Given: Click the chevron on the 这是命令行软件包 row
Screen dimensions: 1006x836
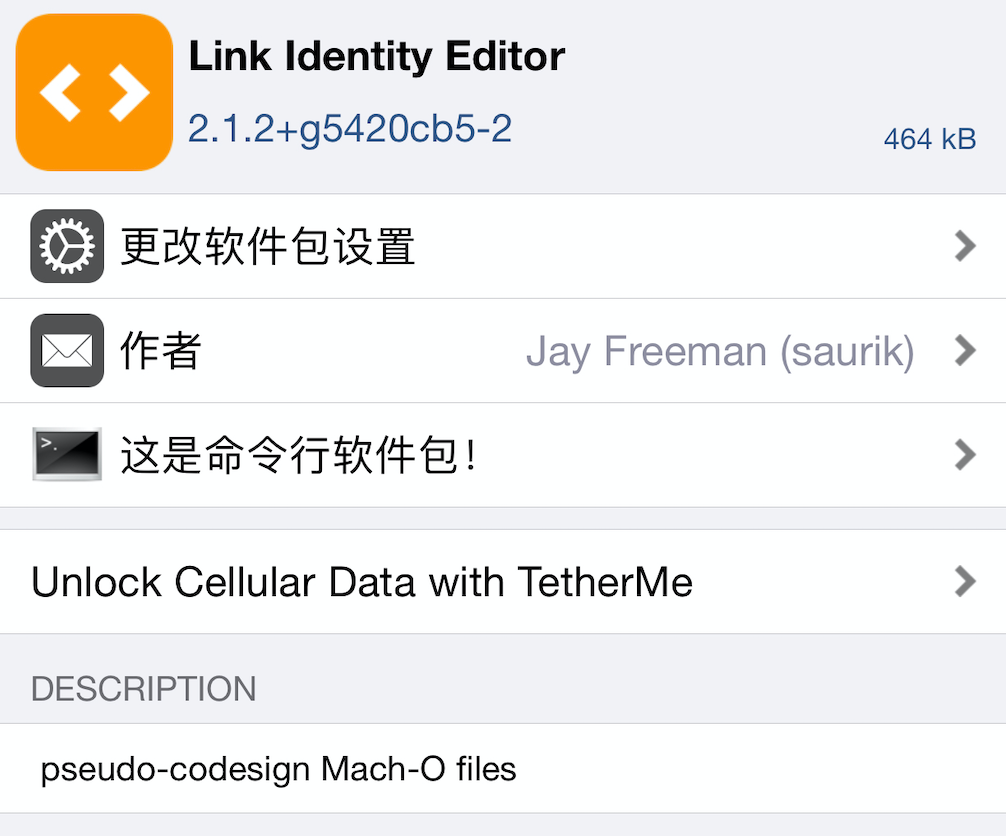Looking at the screenshot, I should coord(964,455).
